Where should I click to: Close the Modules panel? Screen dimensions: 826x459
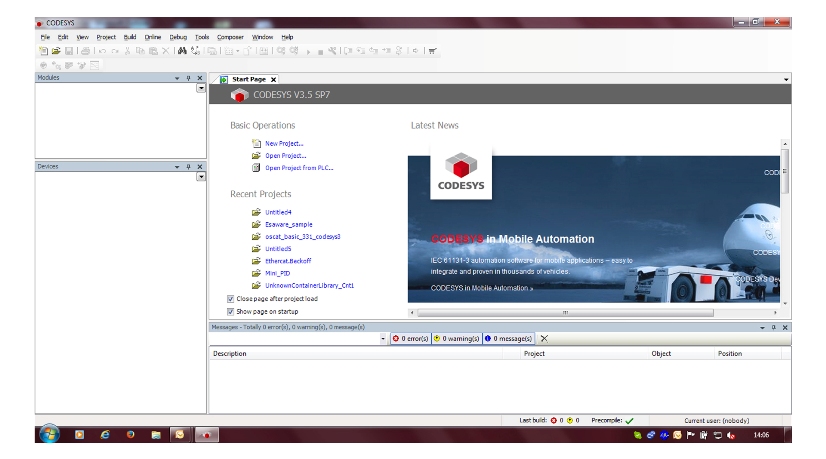coord(200,78)
